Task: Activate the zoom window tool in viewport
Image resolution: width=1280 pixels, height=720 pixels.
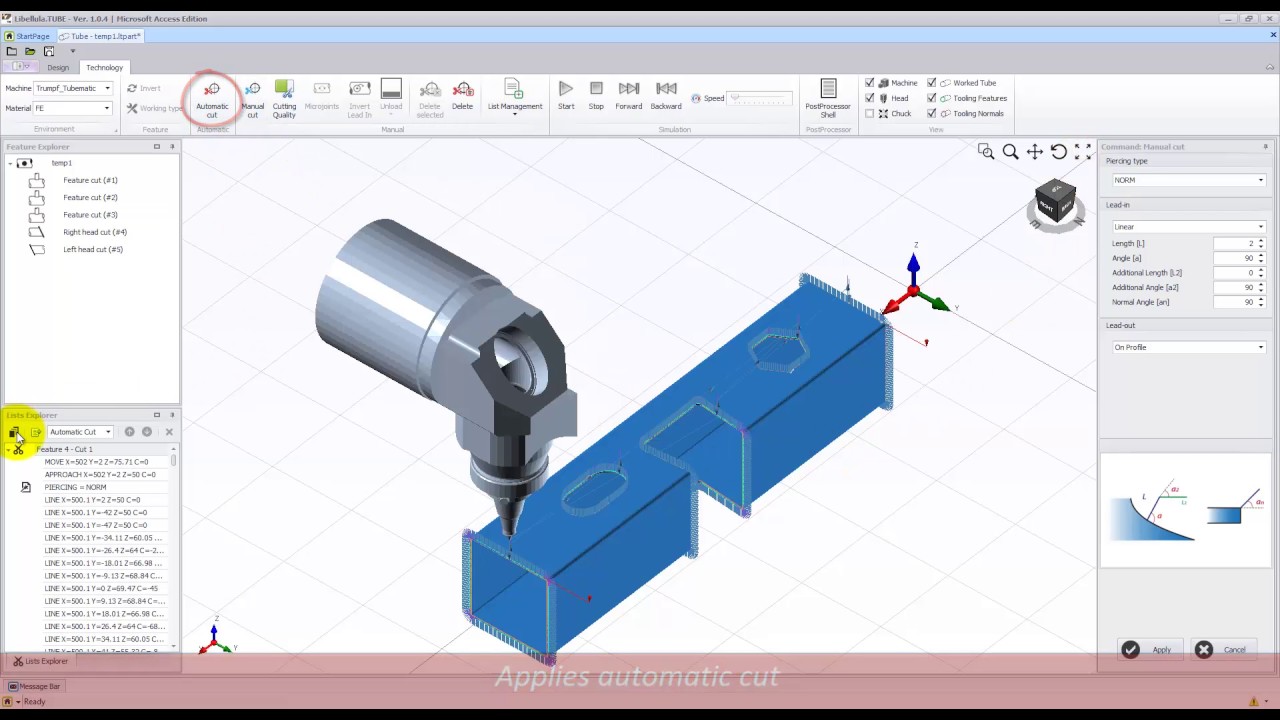Action: [x=986, y=151]
